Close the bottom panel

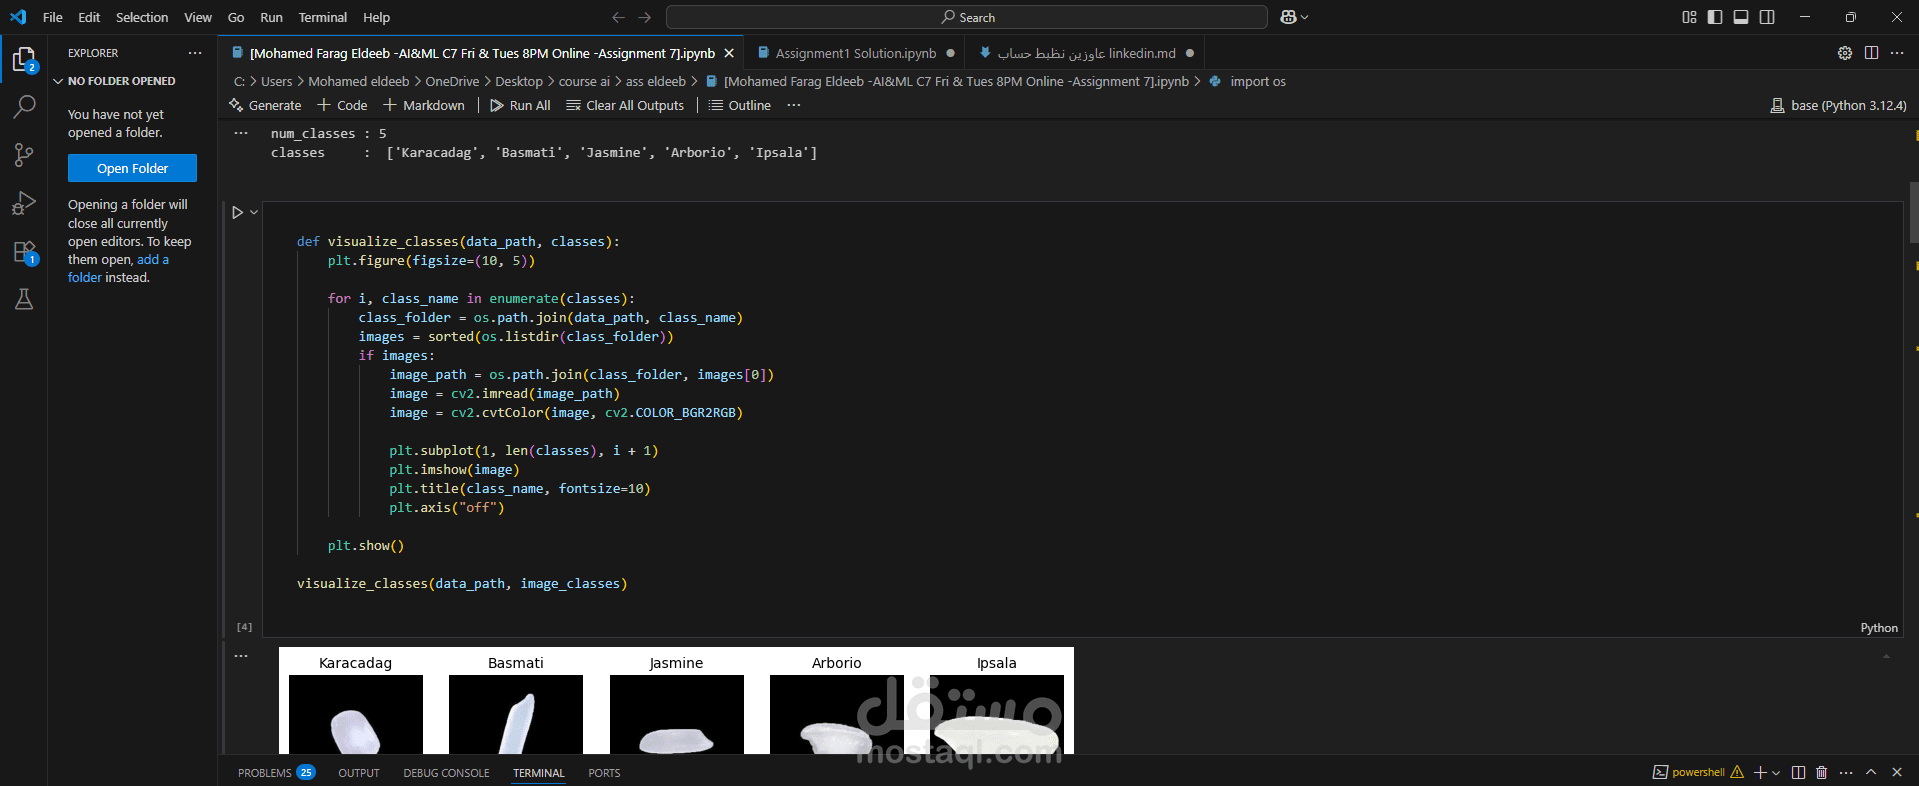point(1897,772)
